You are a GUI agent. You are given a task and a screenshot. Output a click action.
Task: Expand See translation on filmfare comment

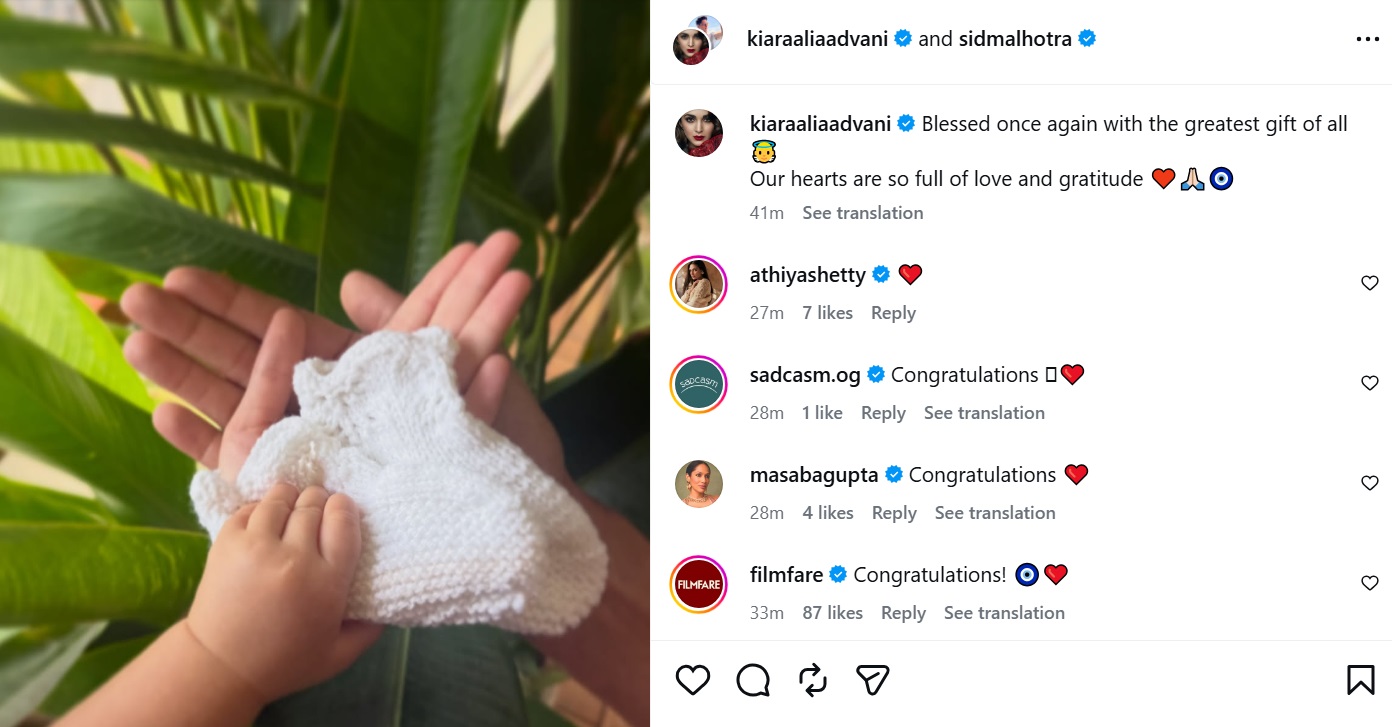point(1004,613)
